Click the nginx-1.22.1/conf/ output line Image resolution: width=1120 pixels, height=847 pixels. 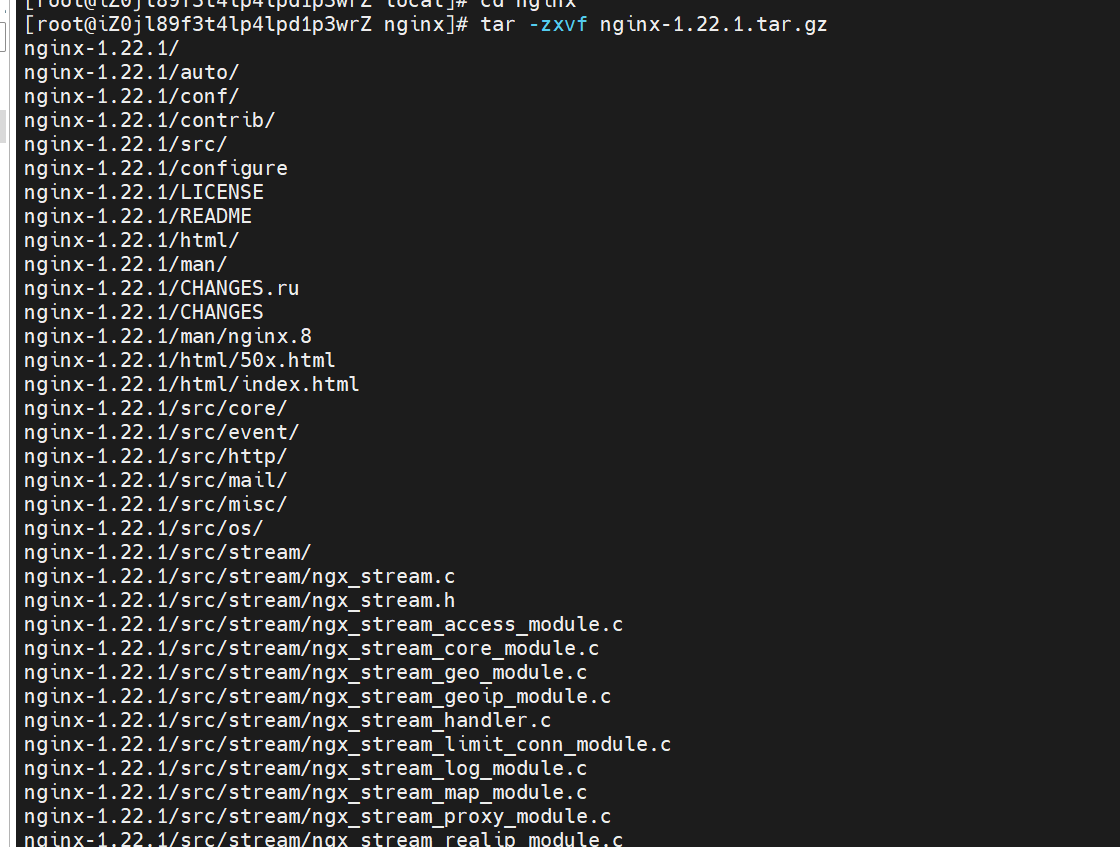tap(132, 96)
